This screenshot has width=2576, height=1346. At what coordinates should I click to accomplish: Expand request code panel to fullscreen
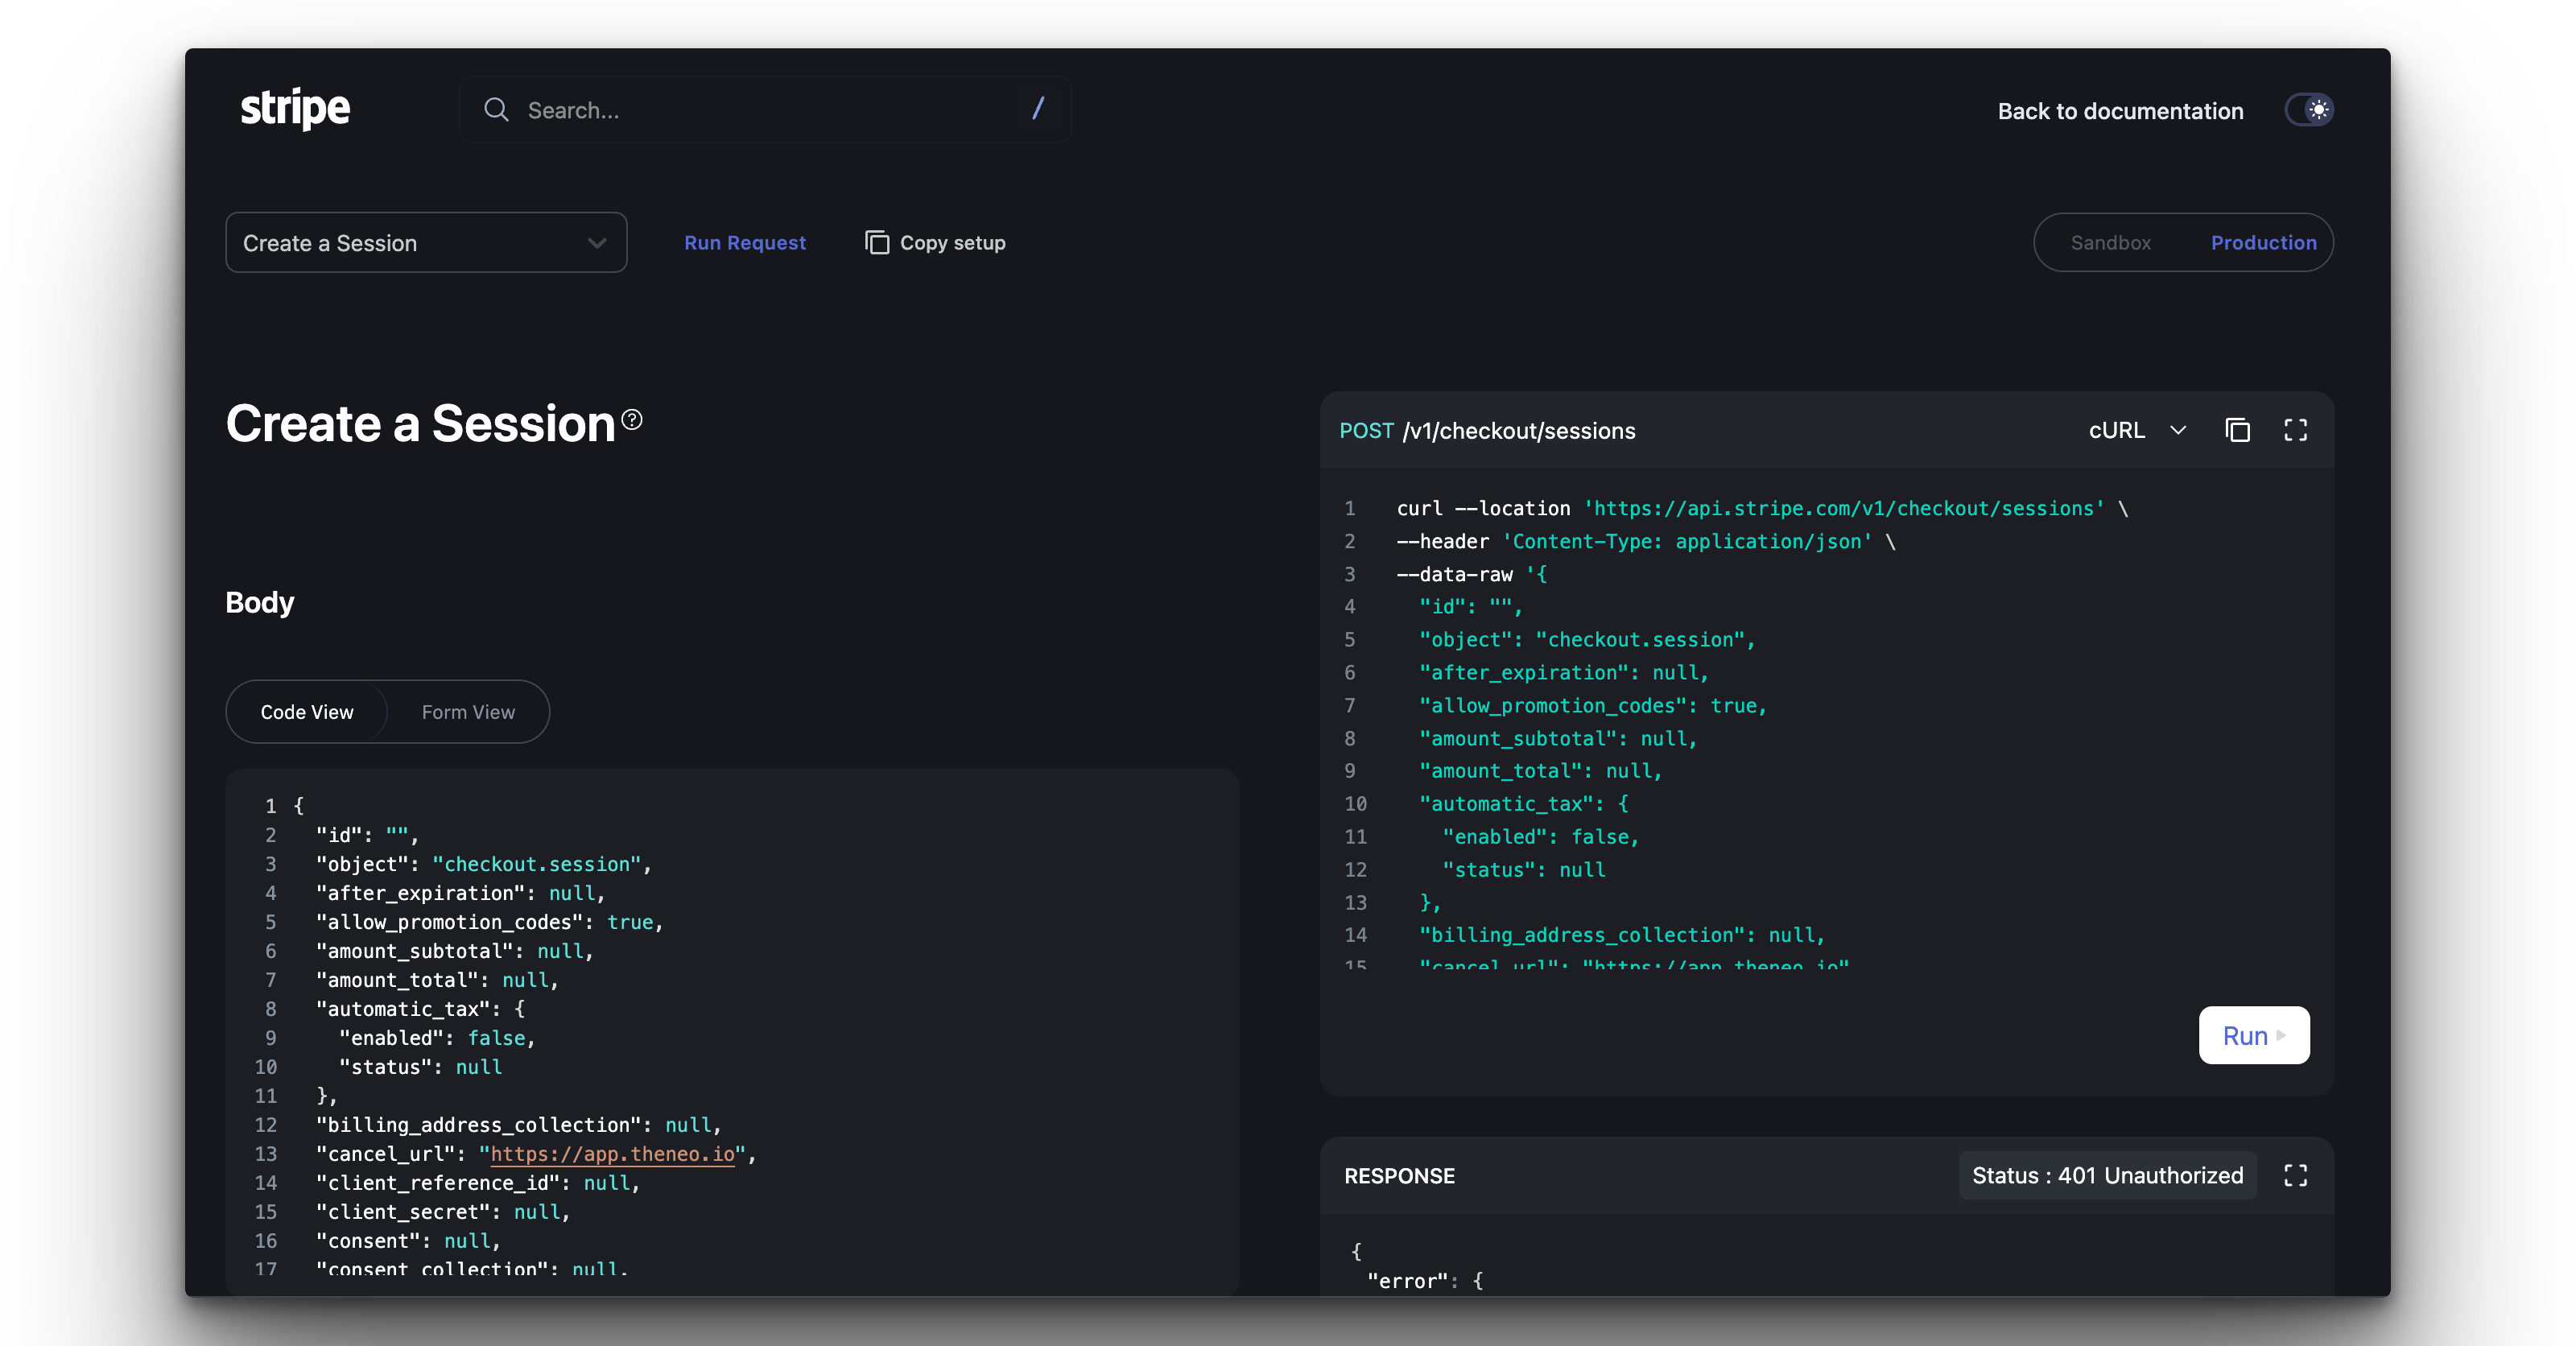click(x=2295, y=430)
